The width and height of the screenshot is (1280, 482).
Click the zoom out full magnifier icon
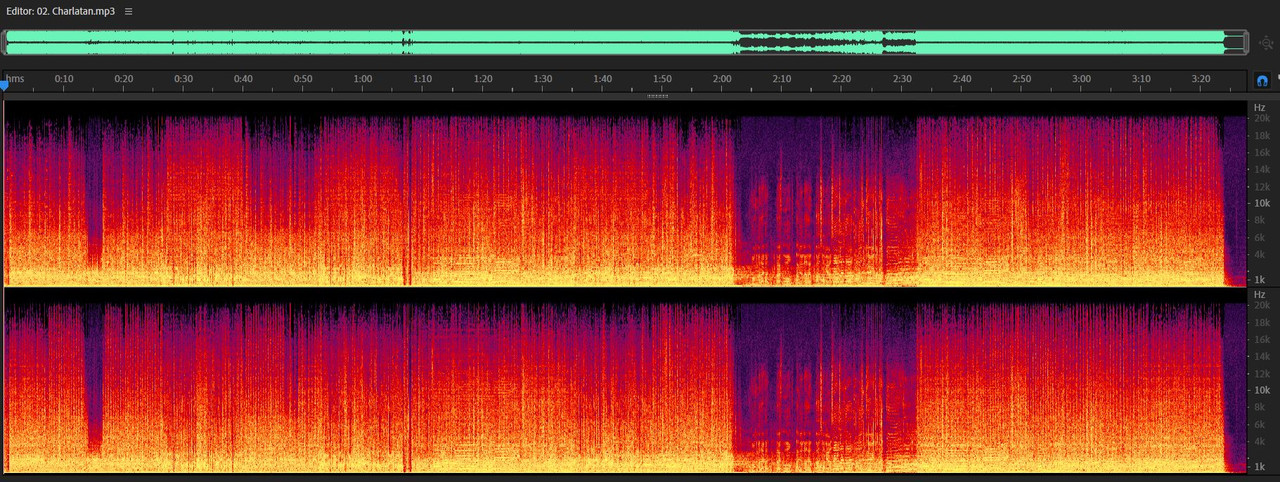(1267, 42)
